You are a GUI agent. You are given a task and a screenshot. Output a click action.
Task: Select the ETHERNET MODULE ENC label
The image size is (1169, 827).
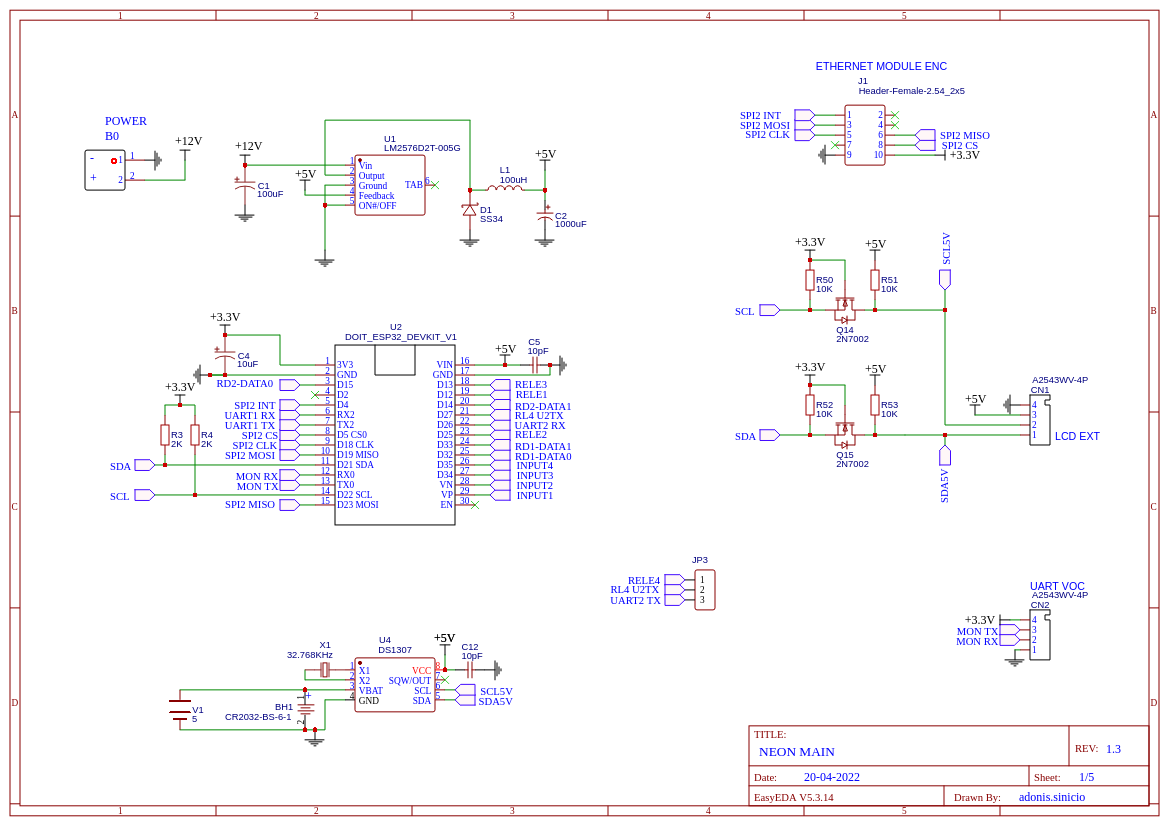pos(880,66)
